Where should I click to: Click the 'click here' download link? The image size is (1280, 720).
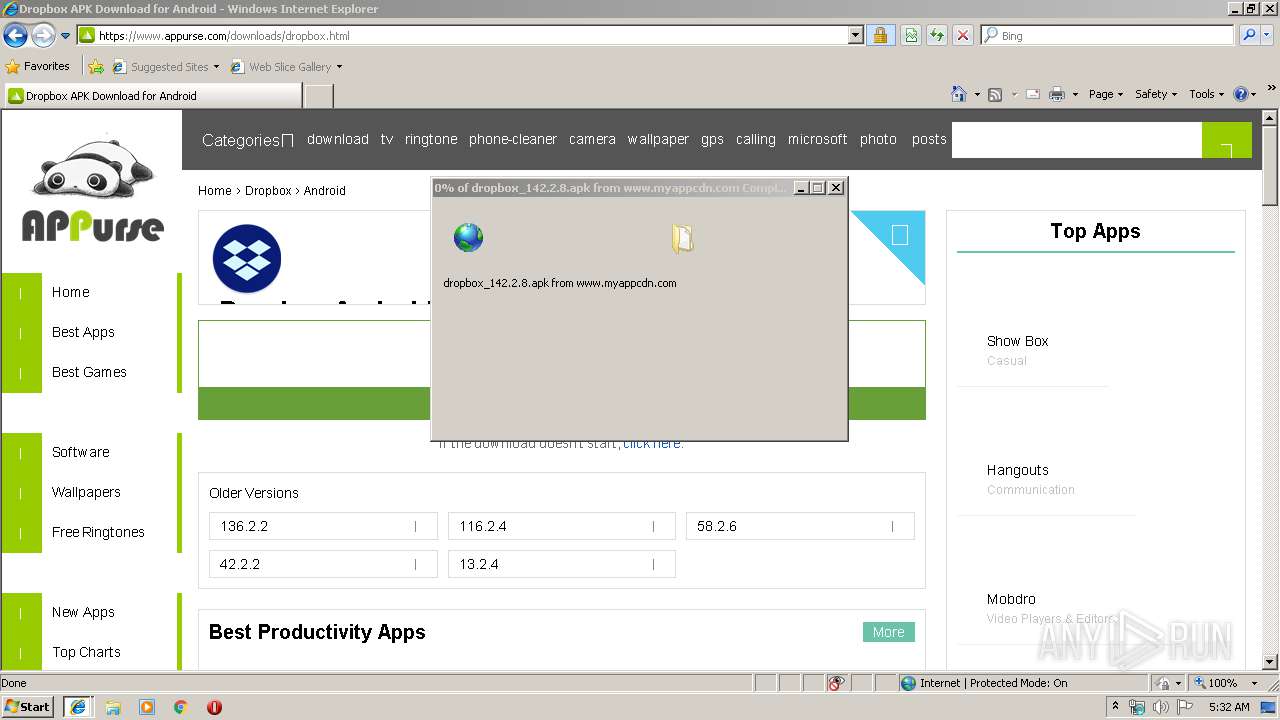652,443
